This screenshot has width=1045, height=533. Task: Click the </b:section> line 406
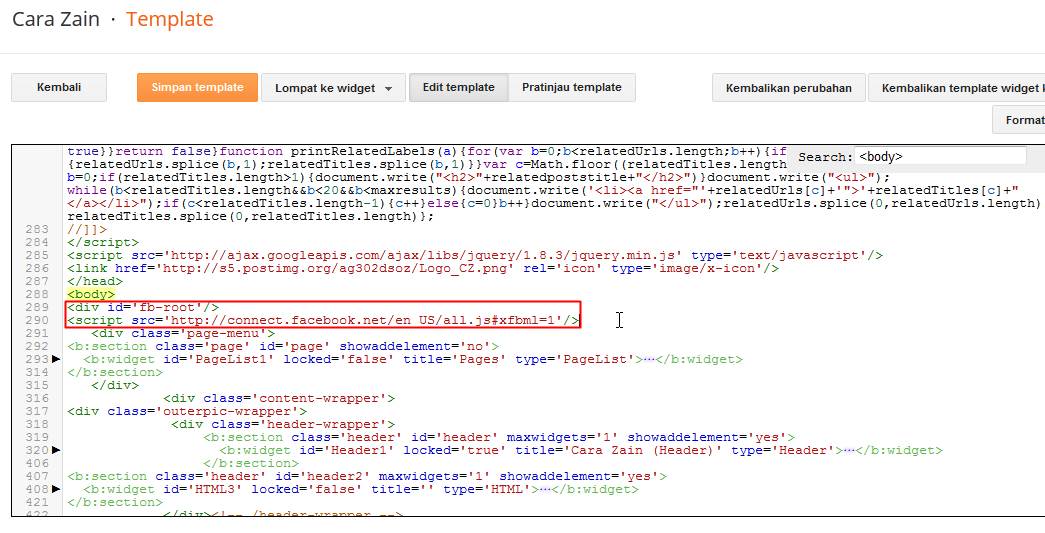point(251,463)
